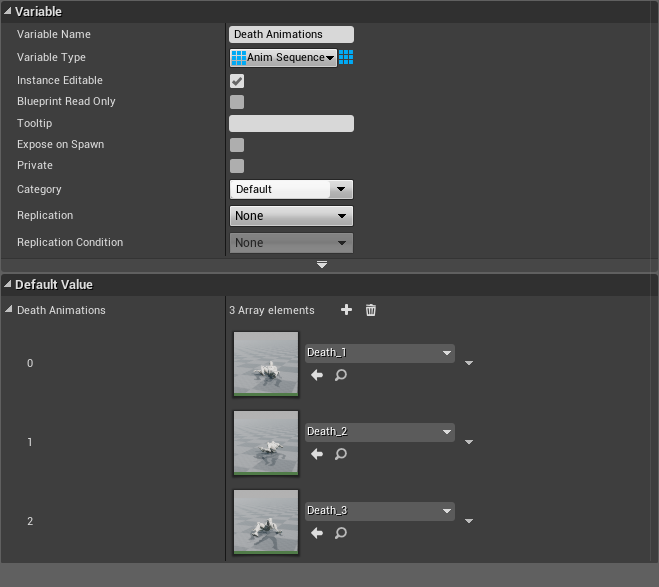Viewport: 659px width, 587px height.
Task: Open the Variable Type Anim Sequence dropdown
Action: (283, 58)
